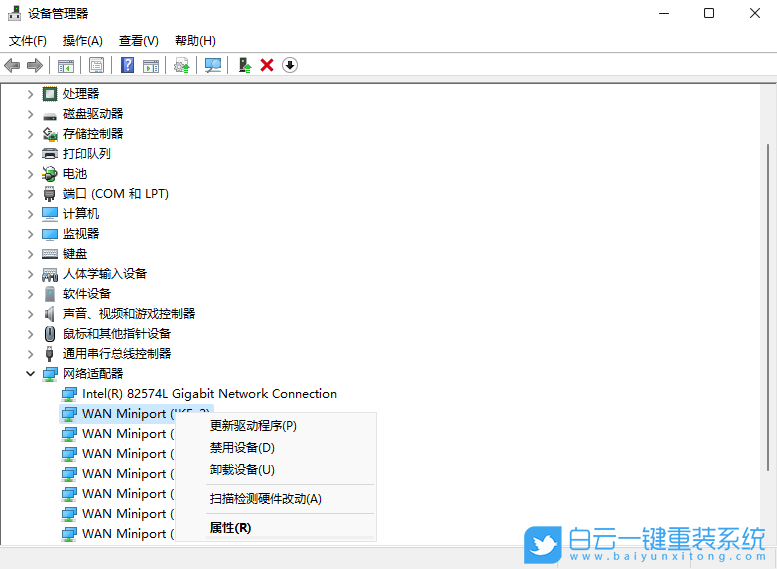Show or hide the console tree pane
This screenshot has width=777, height=569.
[x=65, y=65]
